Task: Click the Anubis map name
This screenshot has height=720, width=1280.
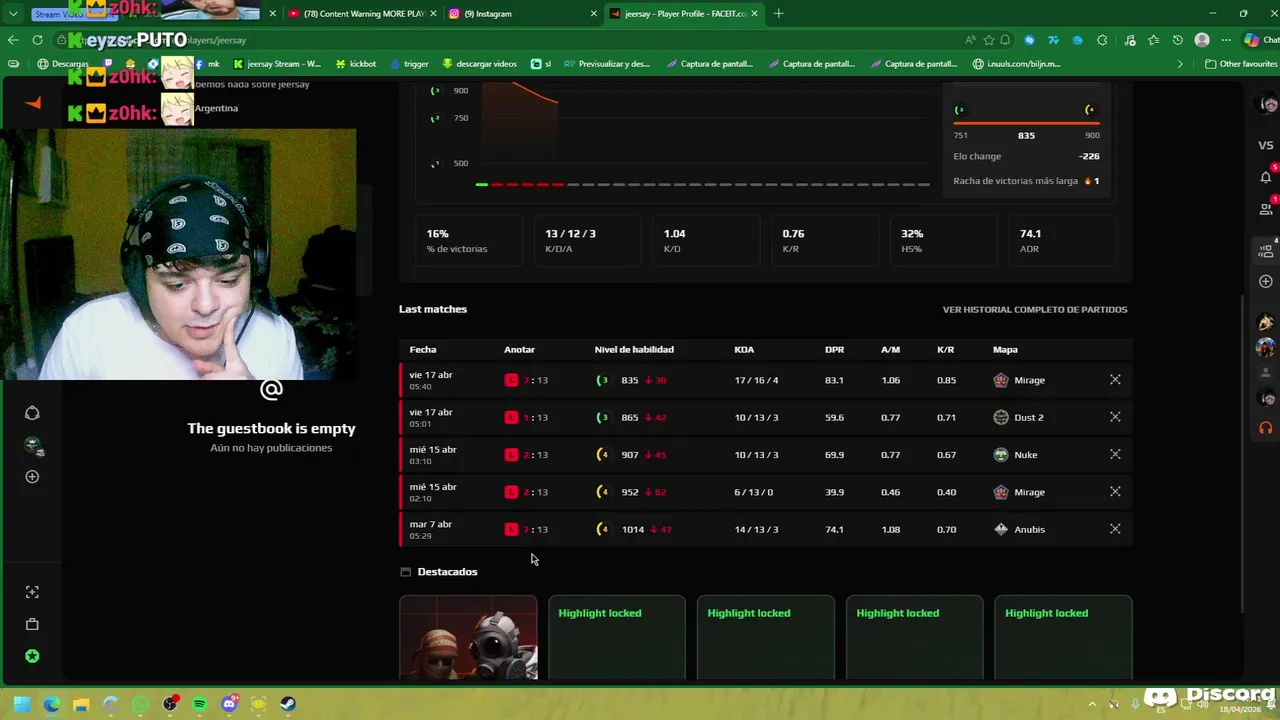Action: tap(1029, 529)
